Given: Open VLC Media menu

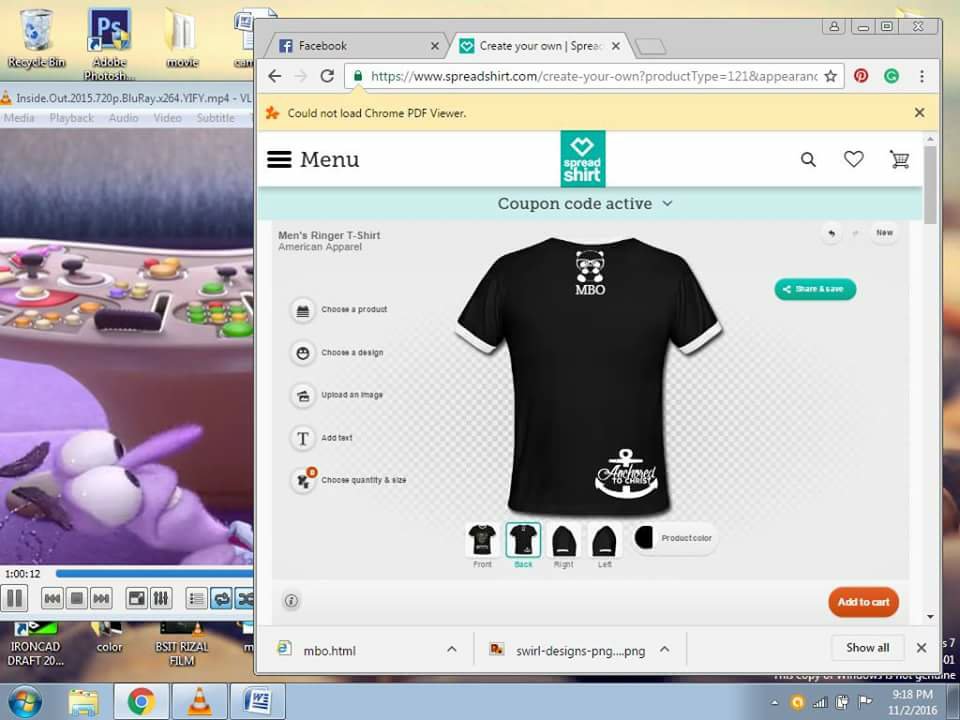Looking at the screenshot, I should point(20,118).
